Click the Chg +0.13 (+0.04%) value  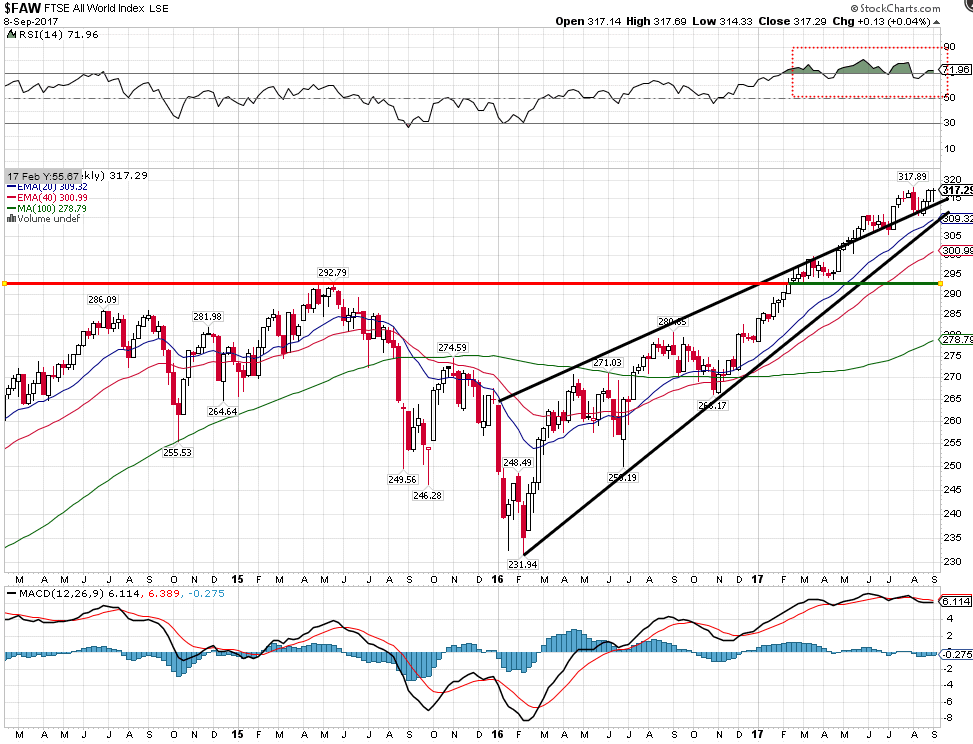(881, 21)
